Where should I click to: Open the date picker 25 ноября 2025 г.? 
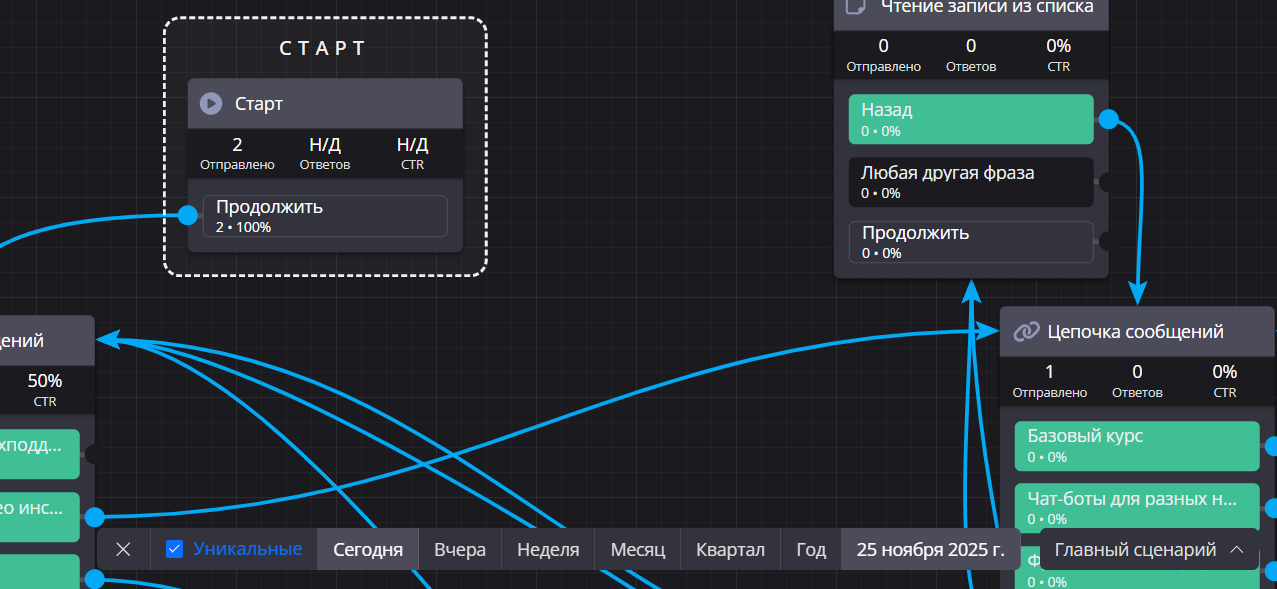930,549
